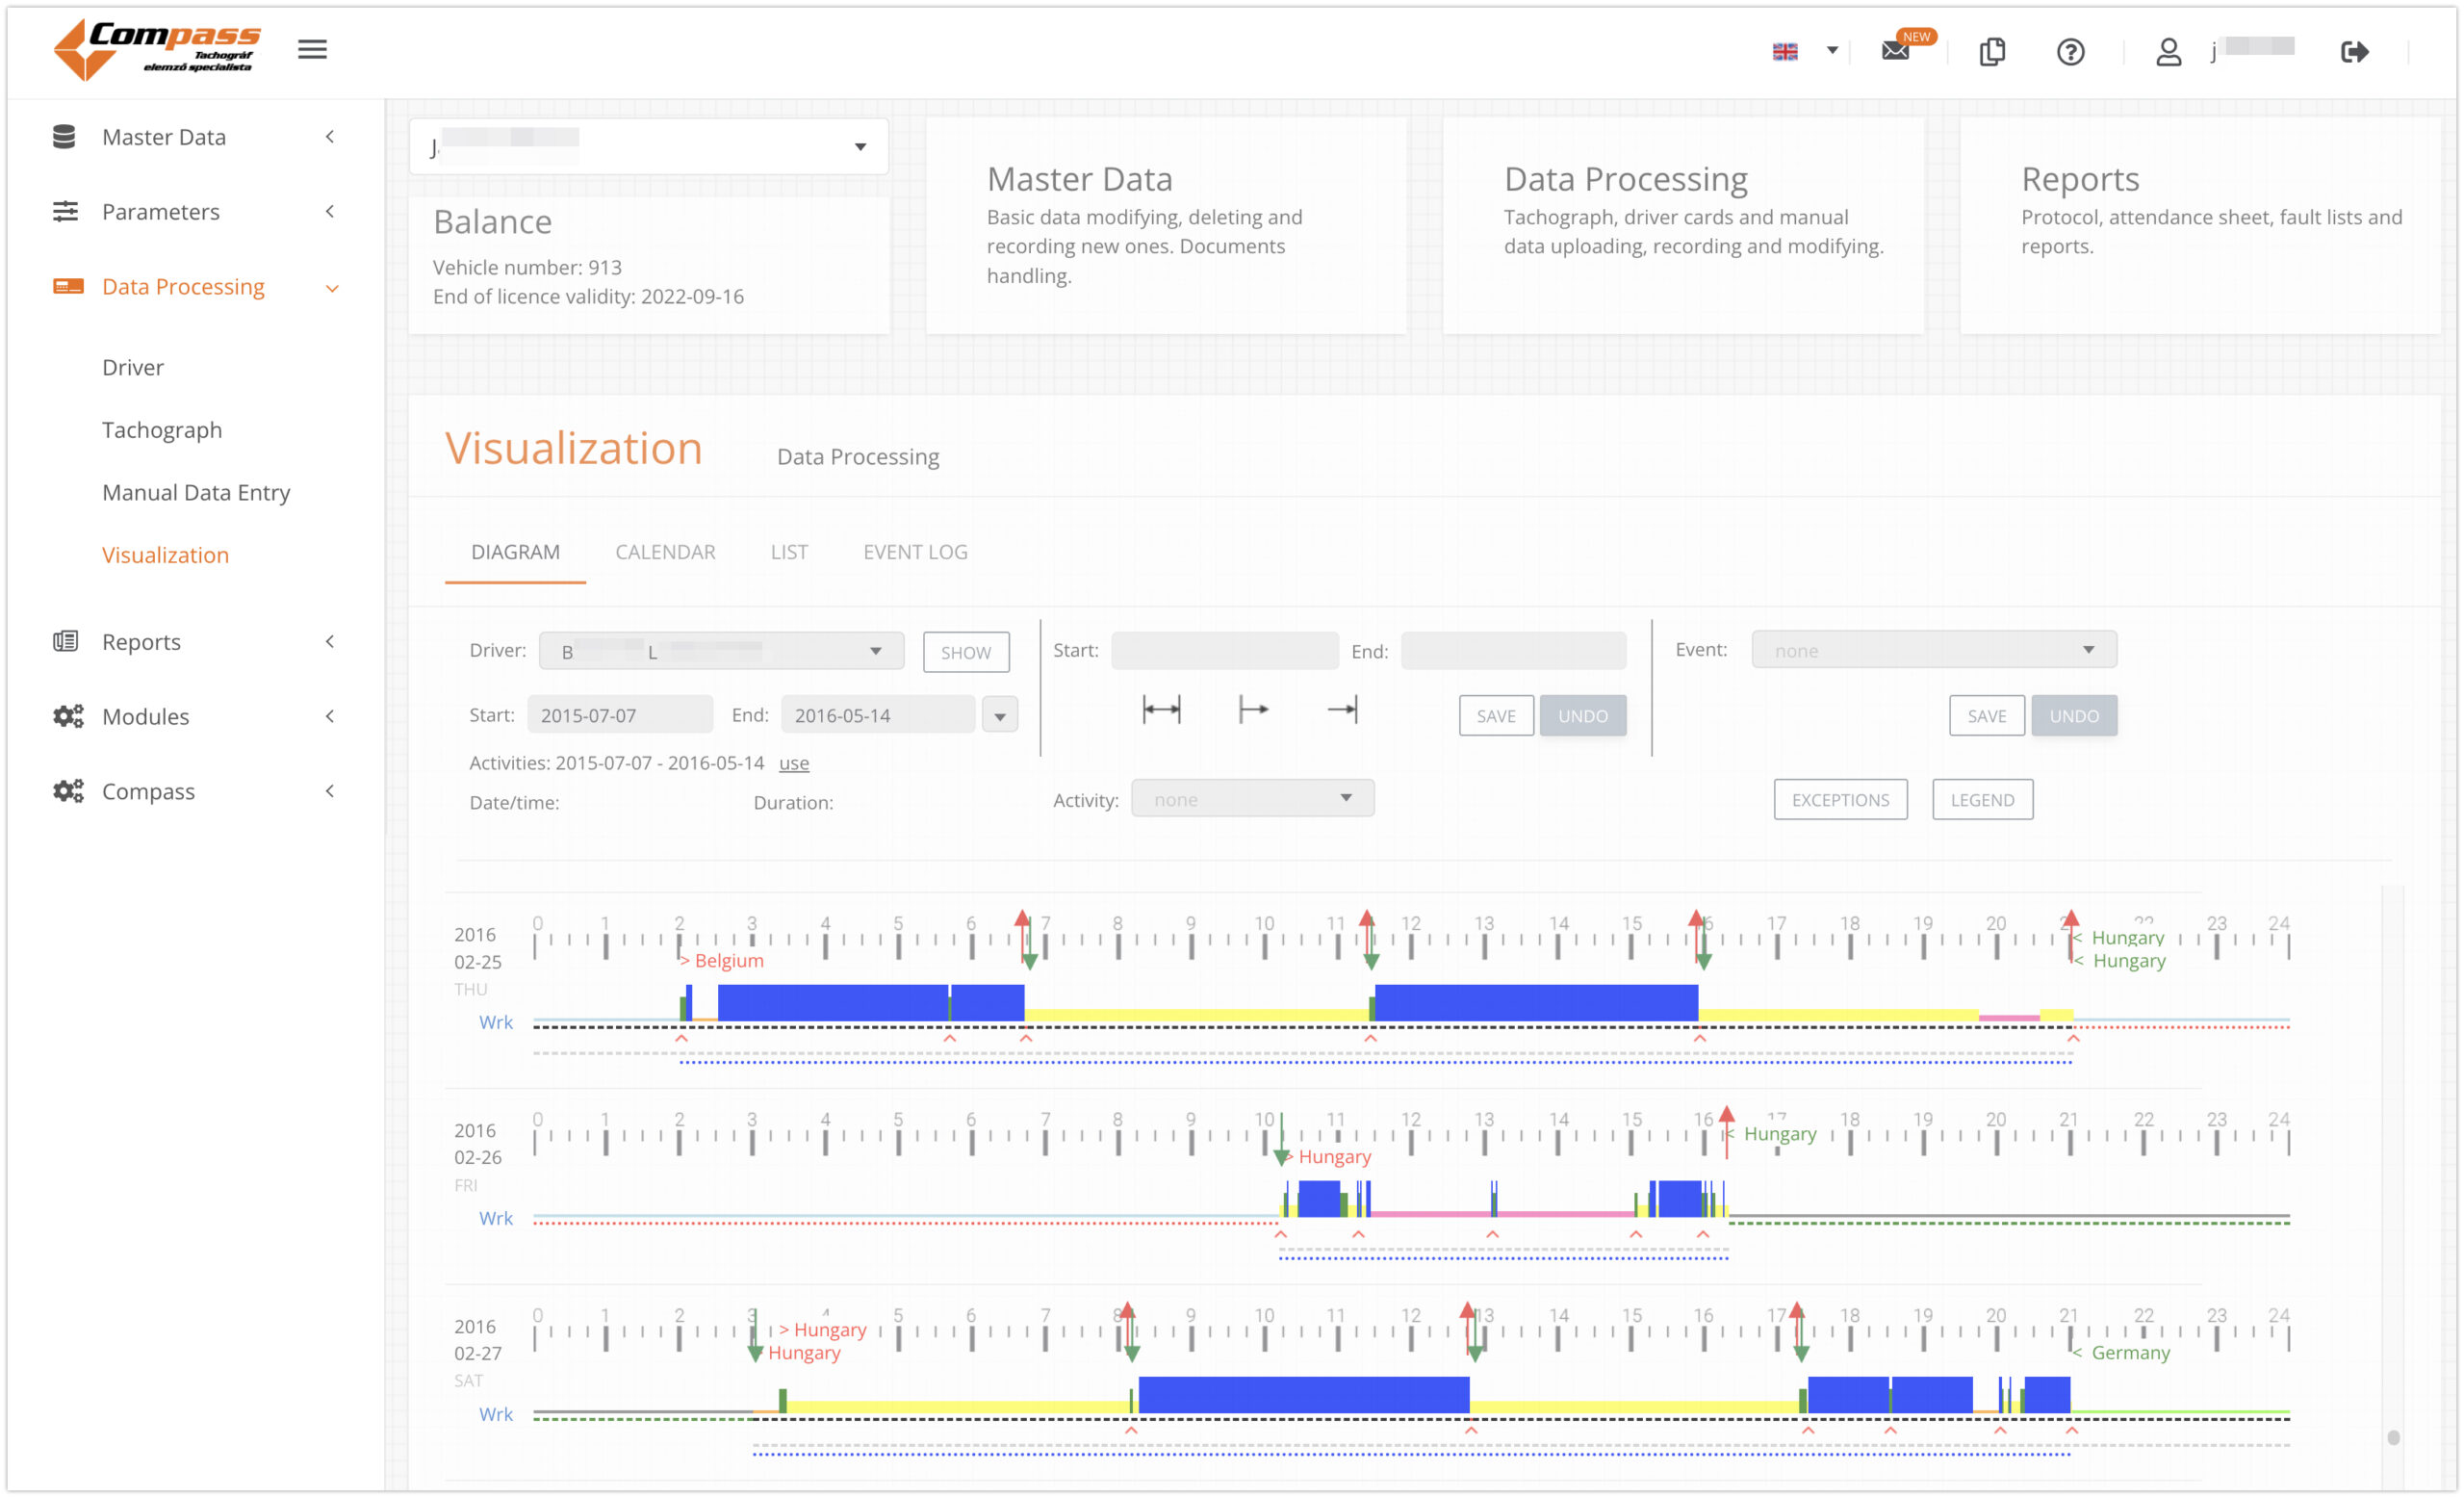This screenshot has height=1498, width=2464.
Task: Open the language flag dropdown
Action: pyautogui.click(x=1805, y=51)
